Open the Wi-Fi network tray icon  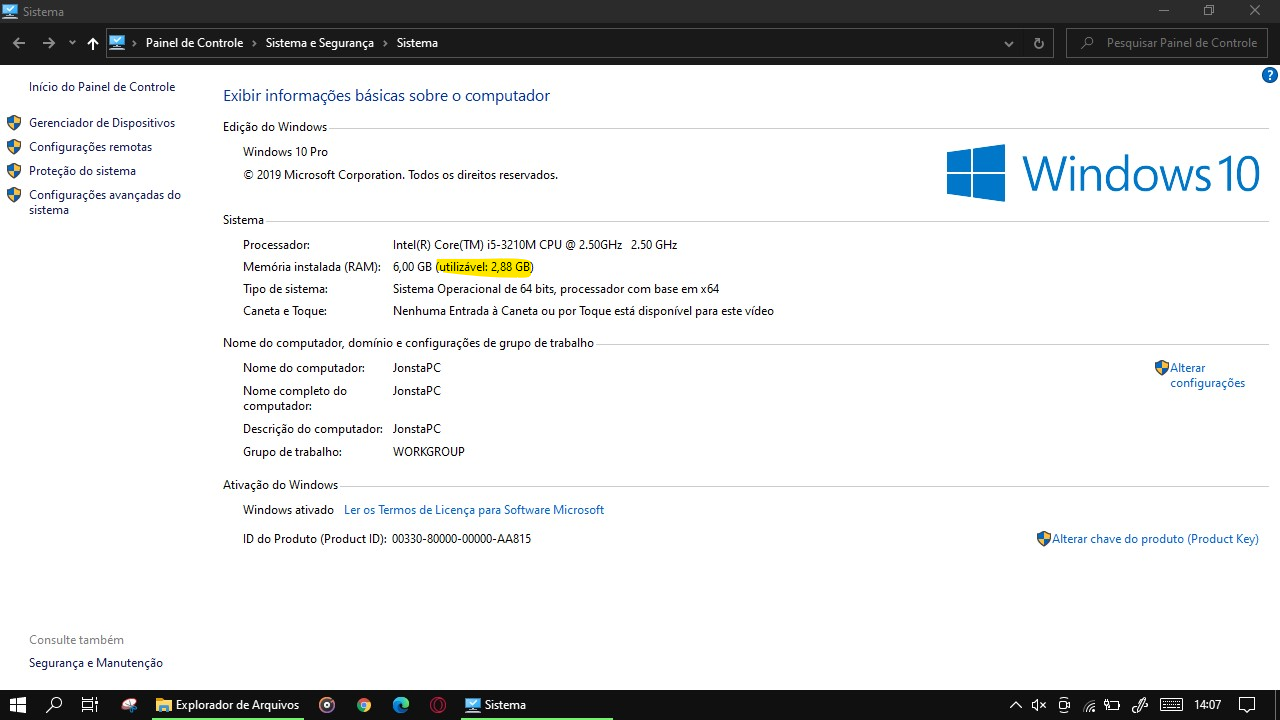point(1089,705)
